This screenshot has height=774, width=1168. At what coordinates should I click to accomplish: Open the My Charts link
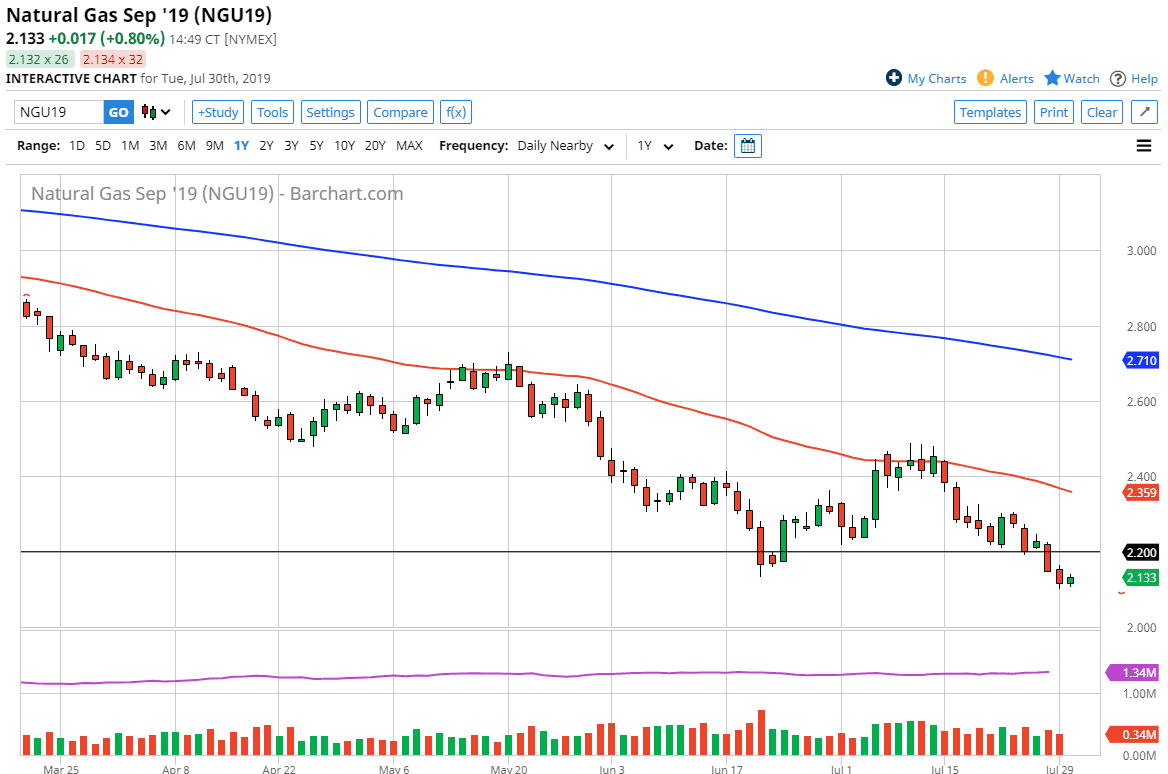point(936,78)
